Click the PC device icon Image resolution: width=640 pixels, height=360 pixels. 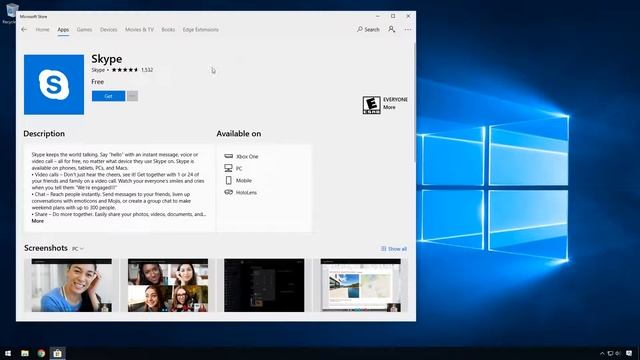click(229, 168)
